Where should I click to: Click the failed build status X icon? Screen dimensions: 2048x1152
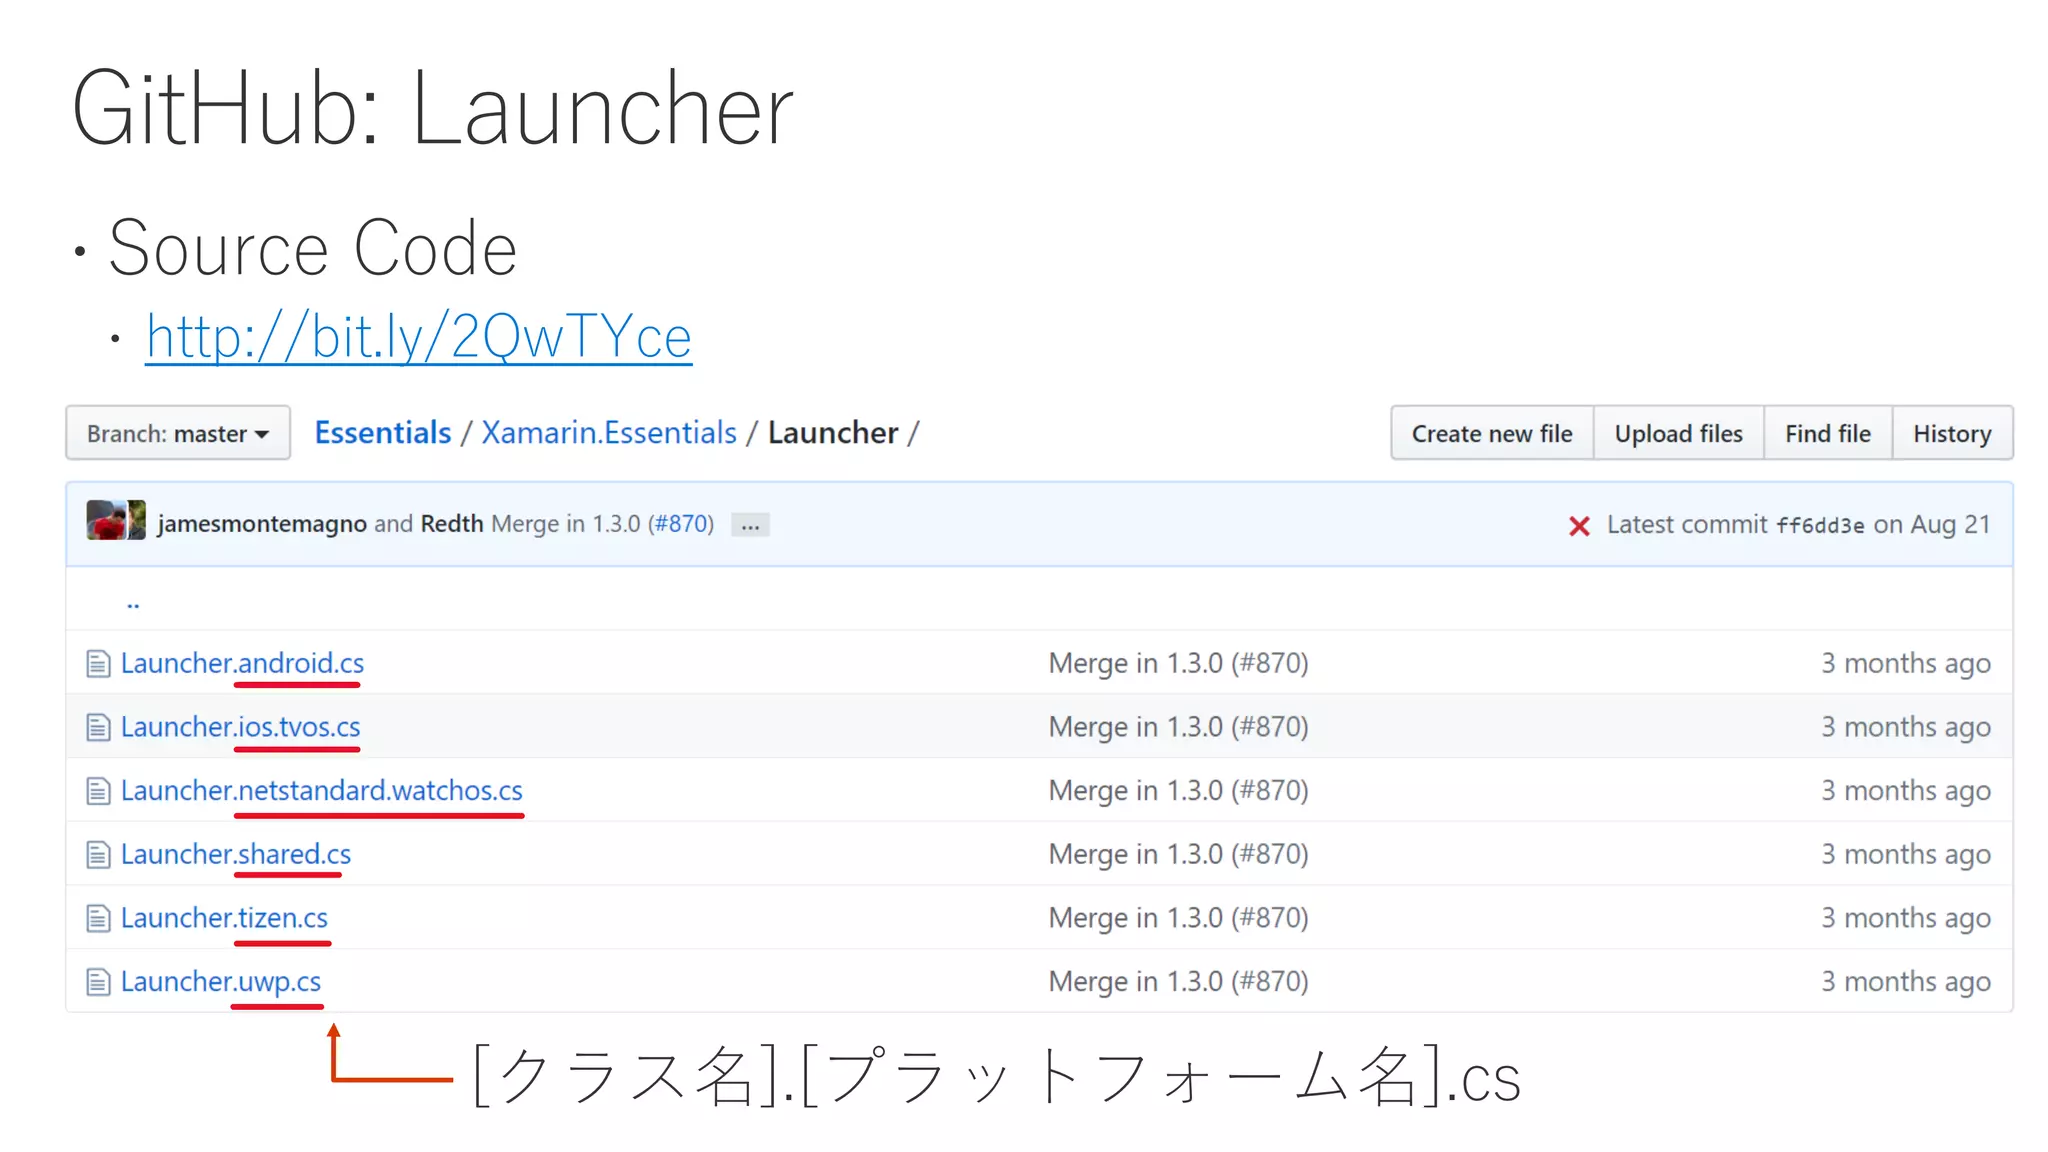pyautogui.click(x=1579, y=526)
